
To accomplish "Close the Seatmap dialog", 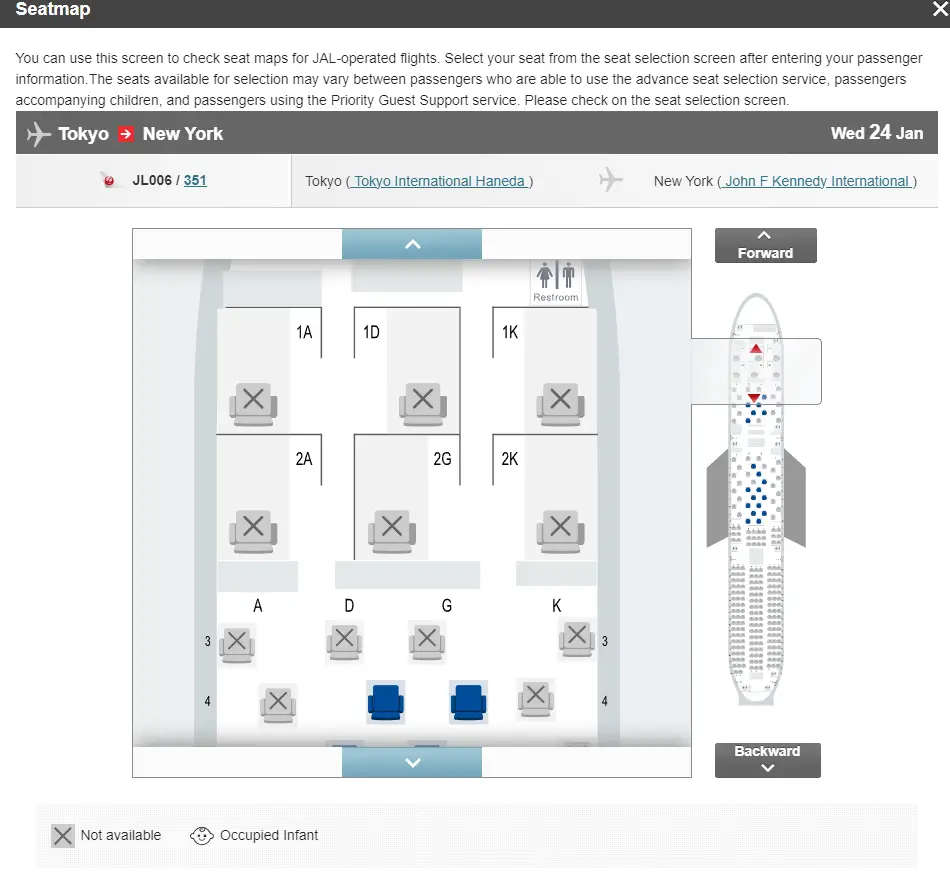I will [x=938, y=10].
